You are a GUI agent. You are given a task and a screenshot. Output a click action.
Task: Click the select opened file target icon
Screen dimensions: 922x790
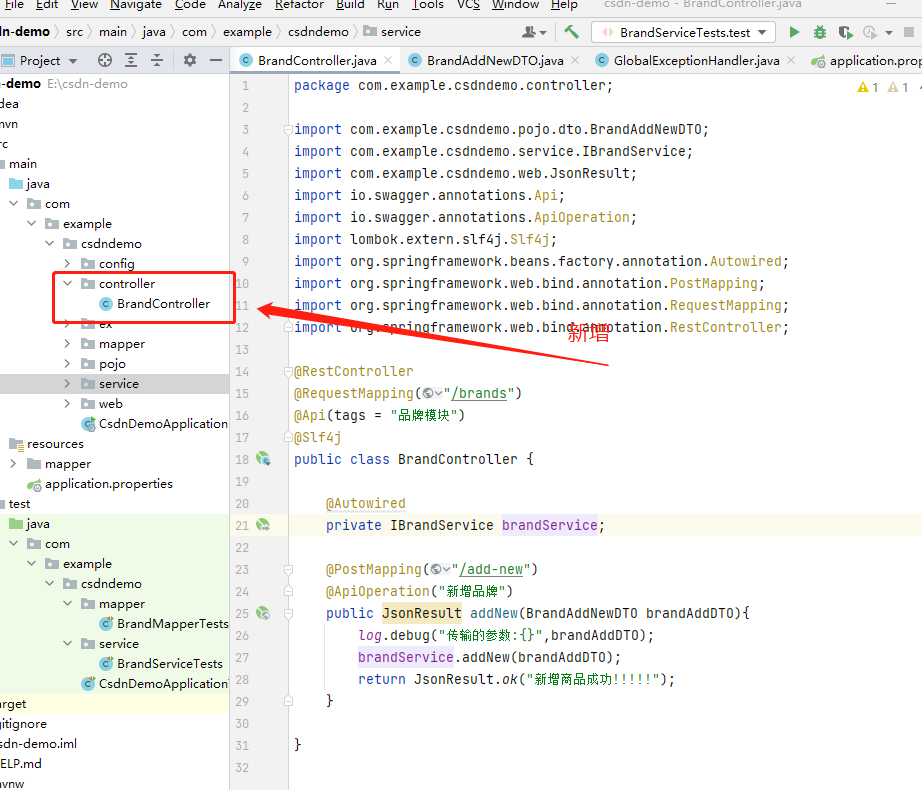104,60
